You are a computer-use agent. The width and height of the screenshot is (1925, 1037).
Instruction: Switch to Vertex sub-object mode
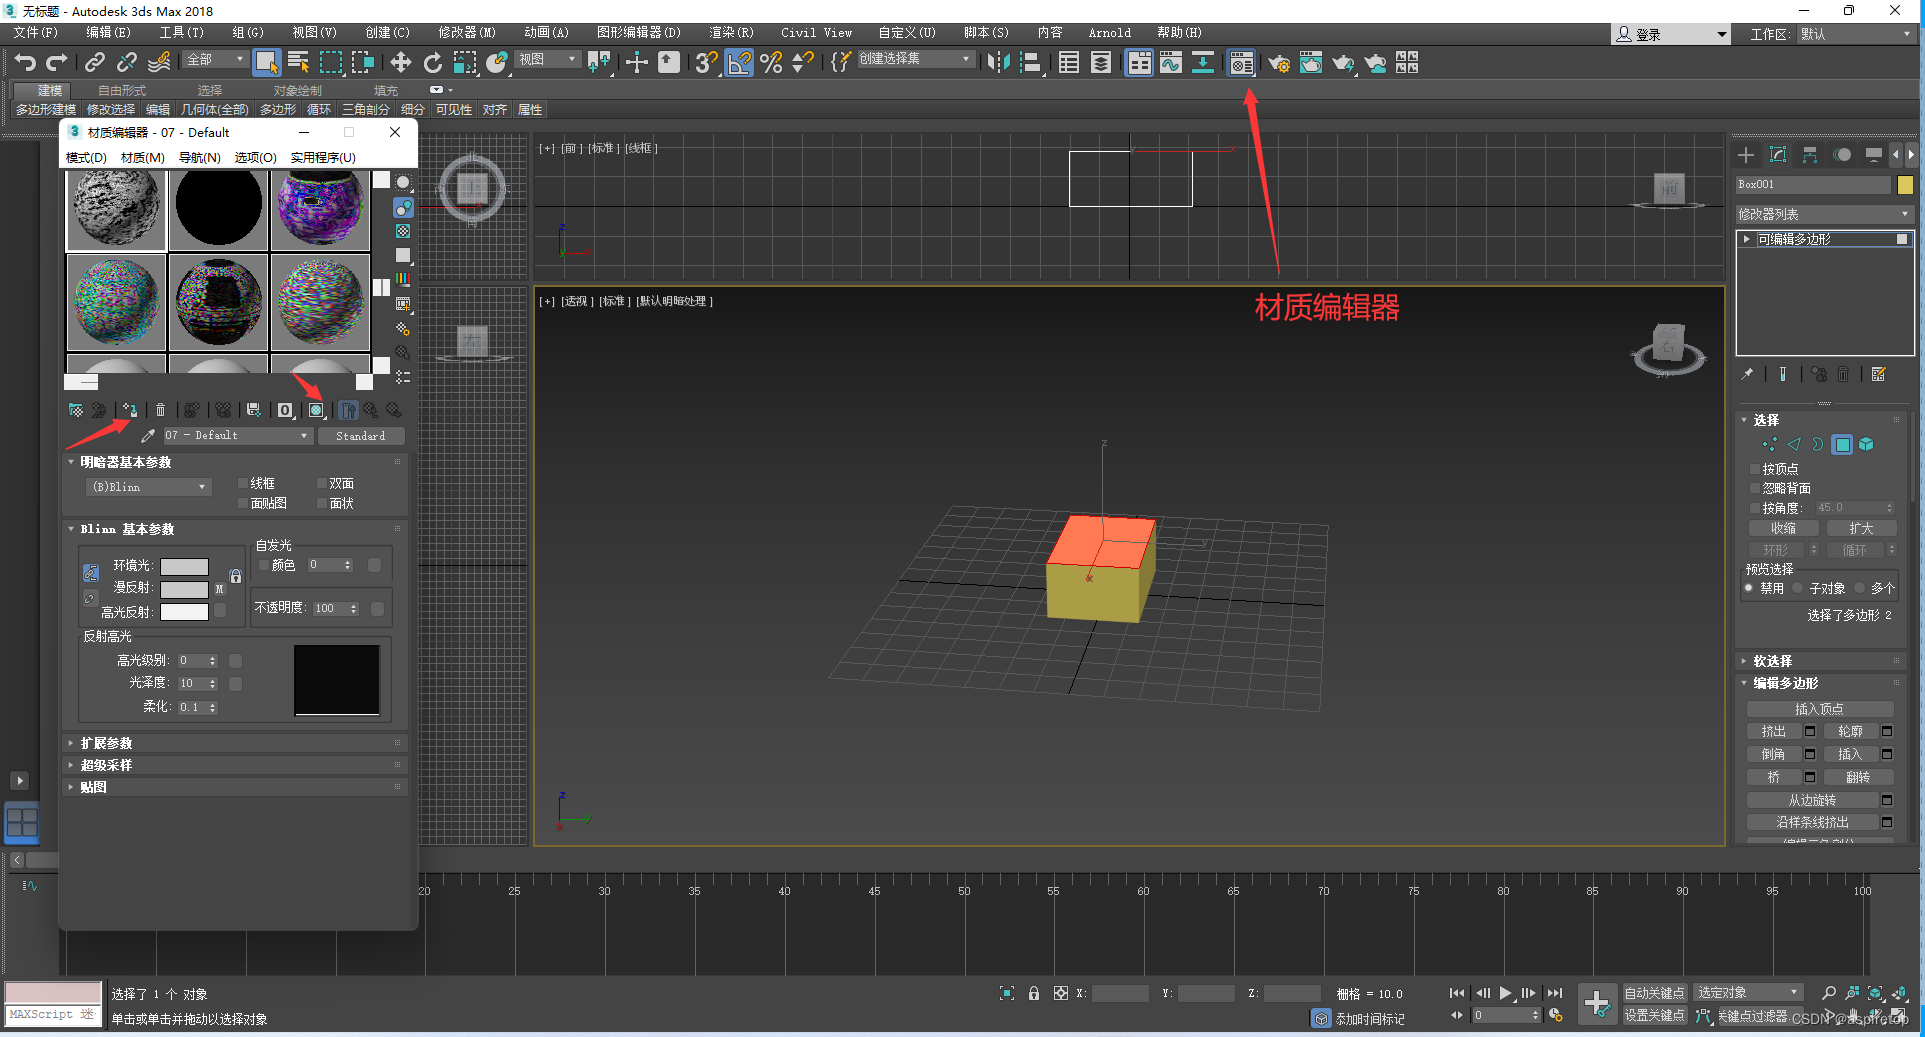pos(1770,445)
